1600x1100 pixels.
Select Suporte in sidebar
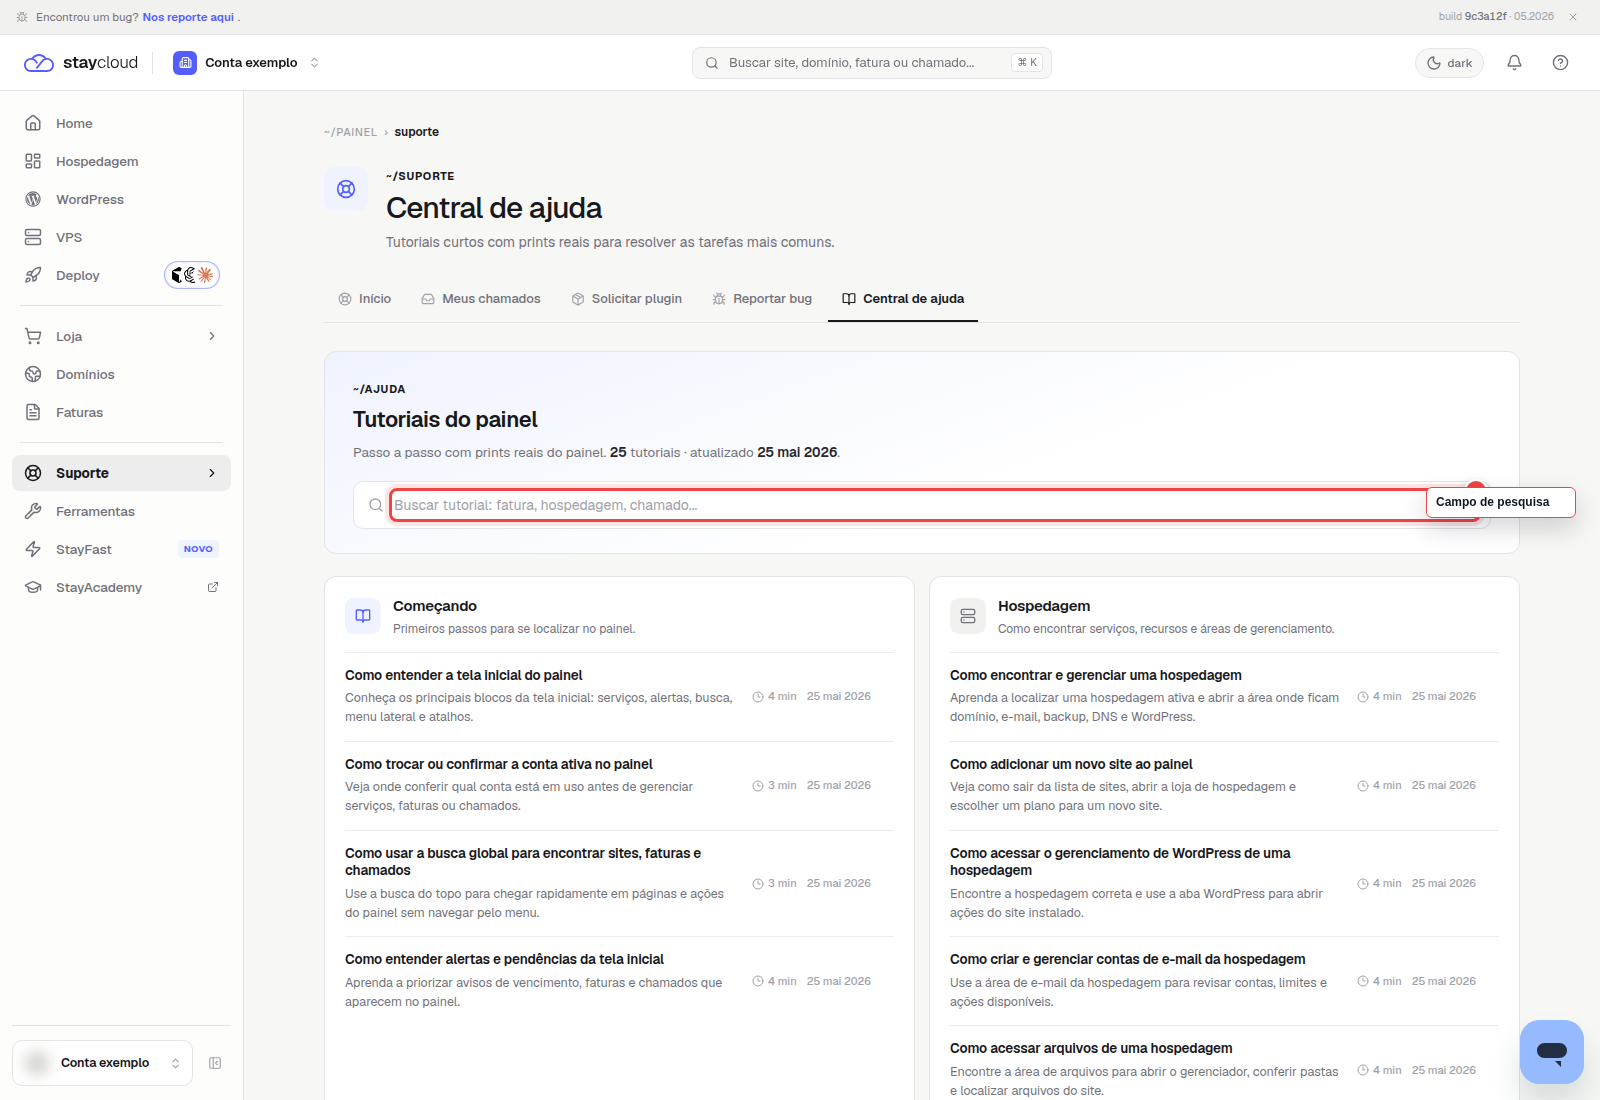click(x=121, y=473)
